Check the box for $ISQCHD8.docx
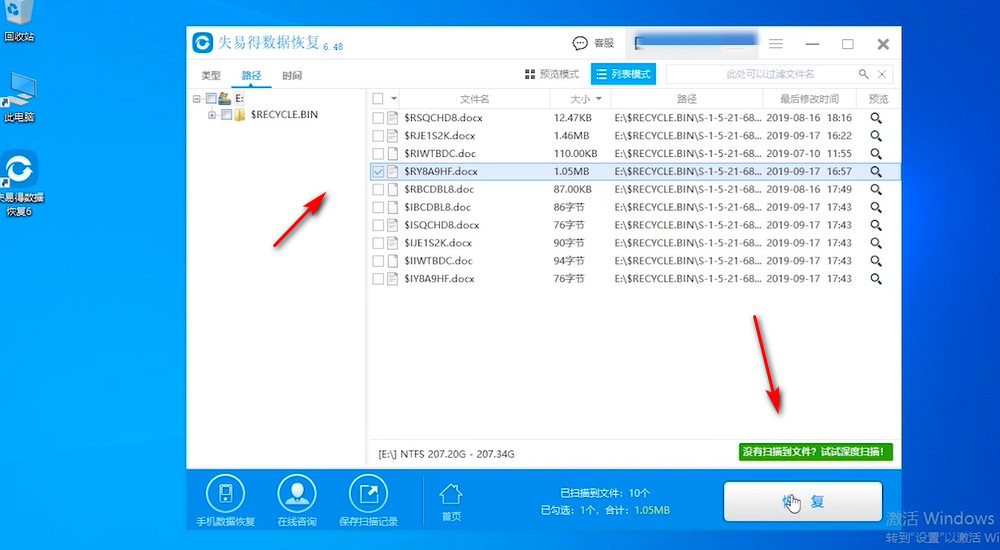This screenshot has width=1000, height=550. point(378,225)
